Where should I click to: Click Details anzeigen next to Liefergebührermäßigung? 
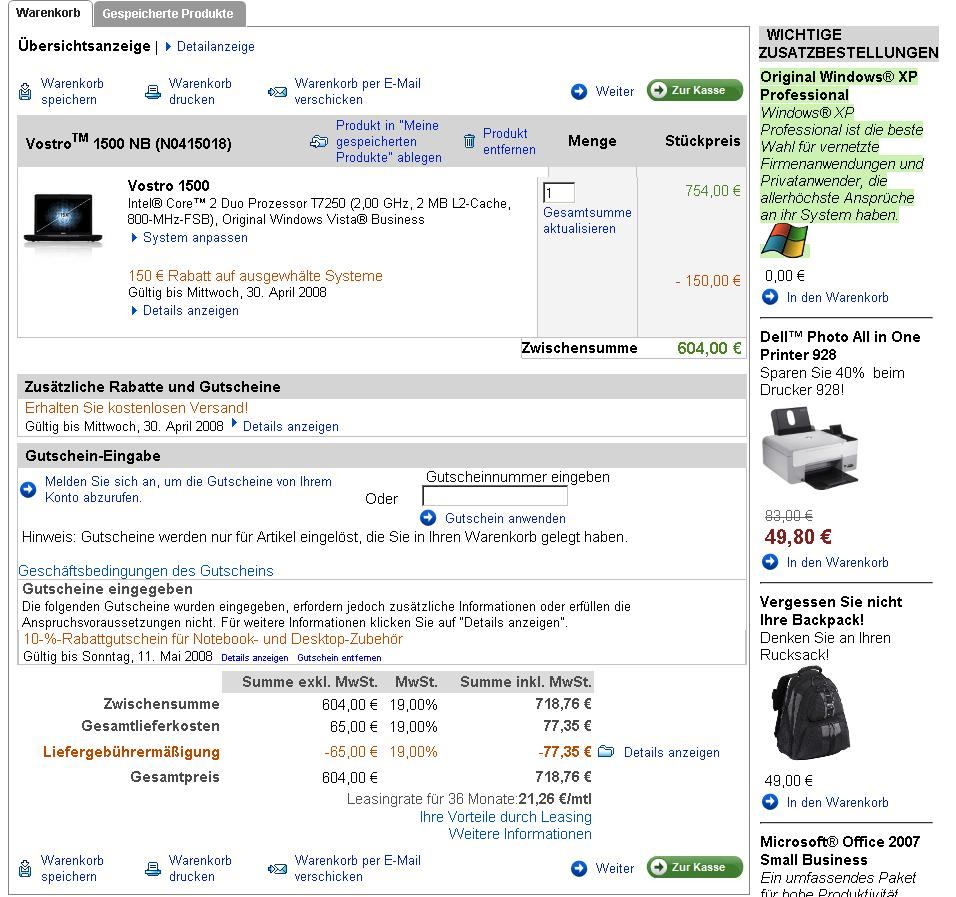671,752
